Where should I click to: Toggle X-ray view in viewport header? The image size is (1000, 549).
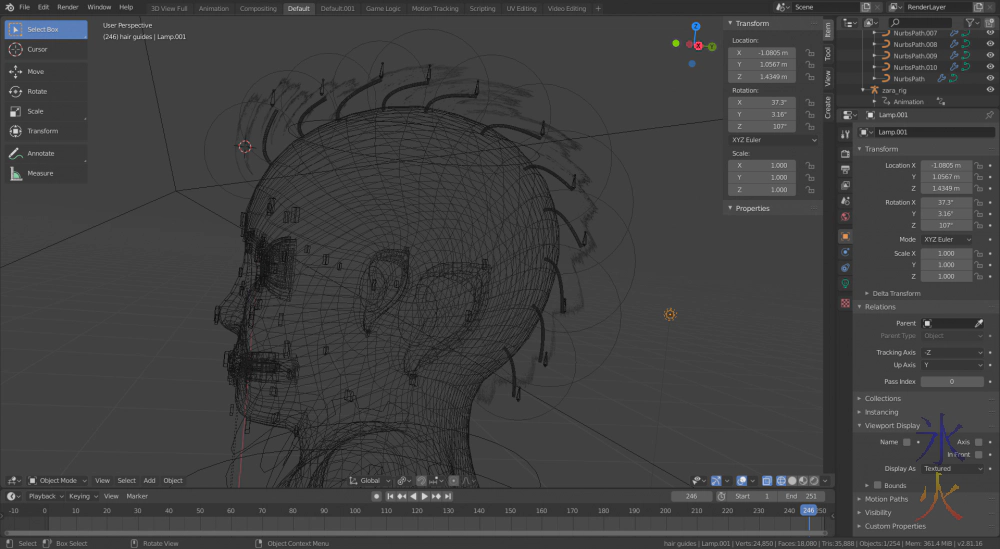tap(767, 481)
